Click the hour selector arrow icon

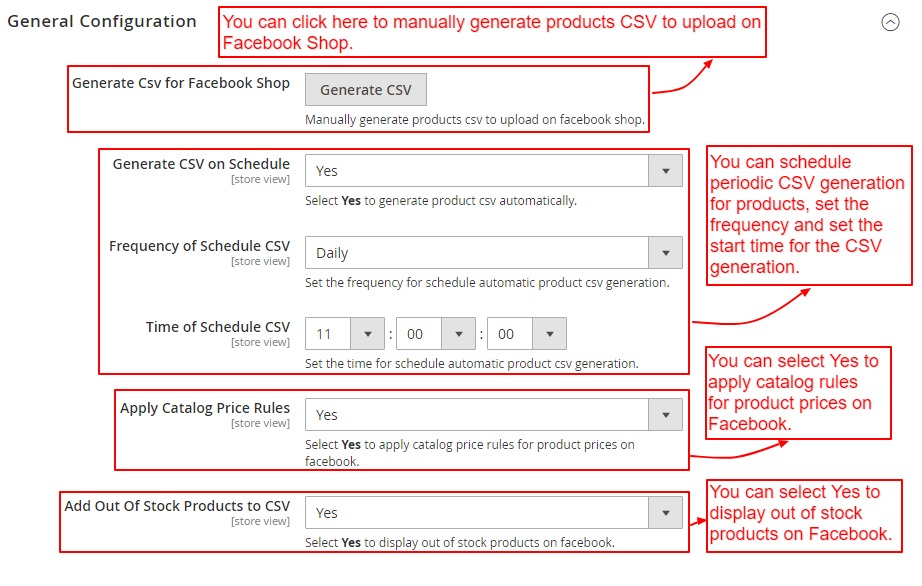click(x=368, y=334)
